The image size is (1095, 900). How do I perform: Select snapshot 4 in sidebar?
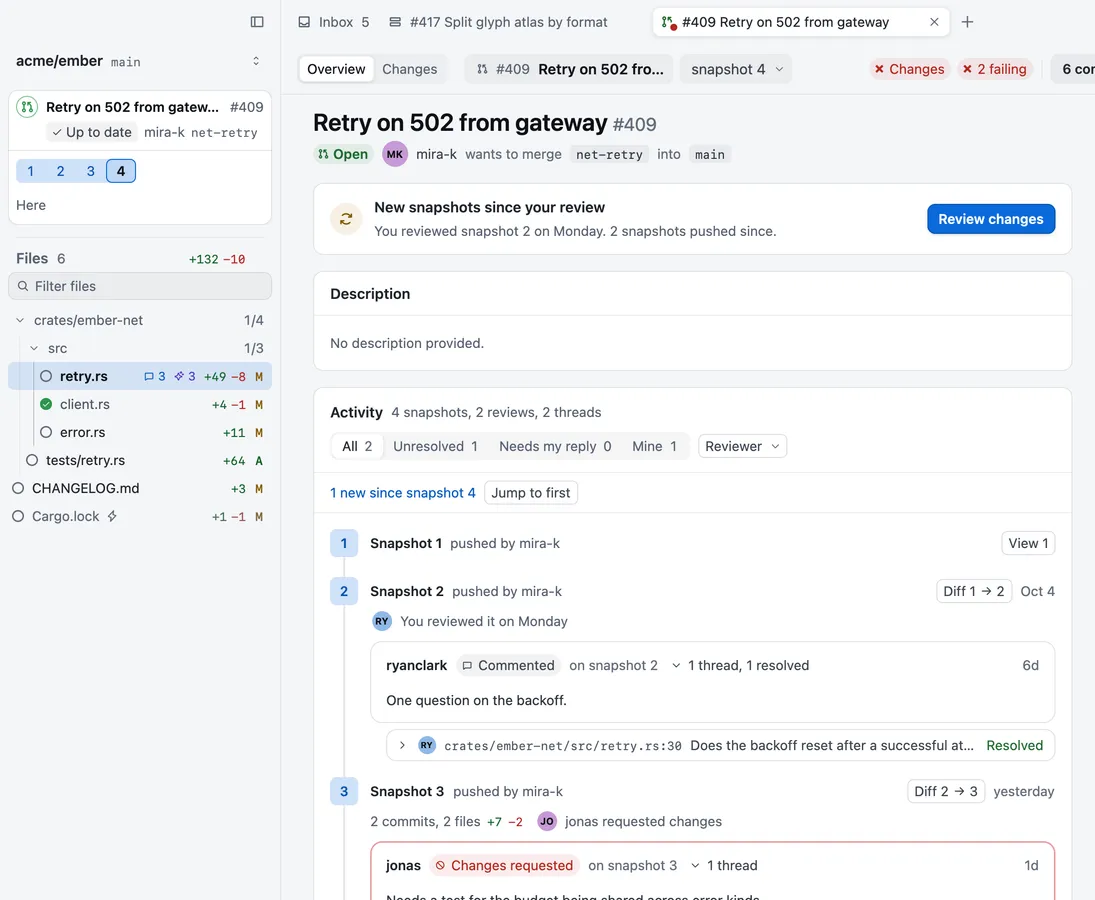[121, 171]
